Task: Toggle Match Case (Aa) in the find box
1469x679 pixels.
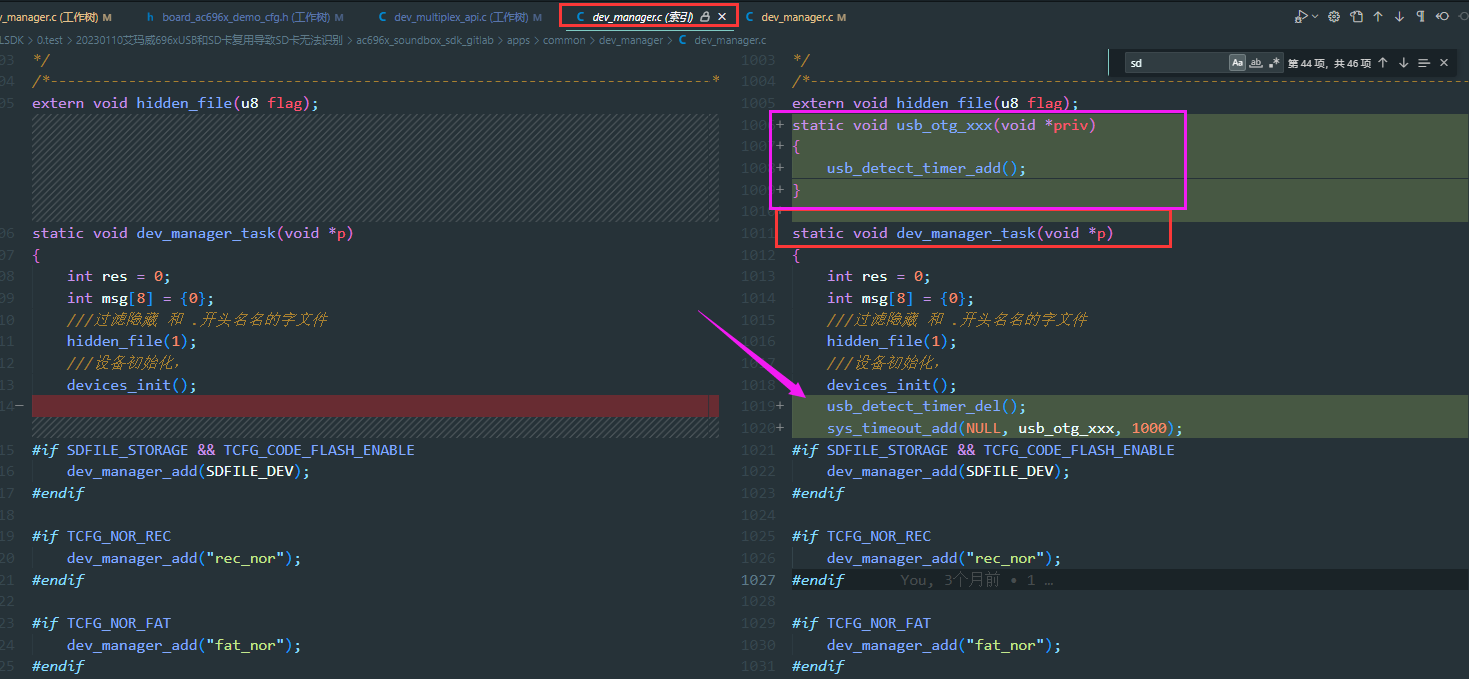Action: (x=1237, y=62)
